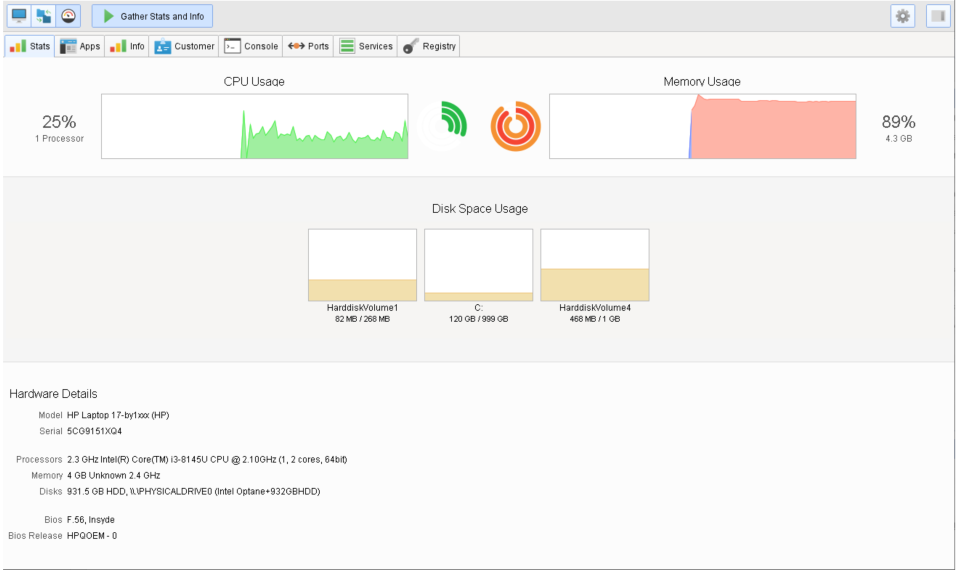The image size is (960, 570).
Task: Click Gather Stats and Info button
Action: coord(152,16)
